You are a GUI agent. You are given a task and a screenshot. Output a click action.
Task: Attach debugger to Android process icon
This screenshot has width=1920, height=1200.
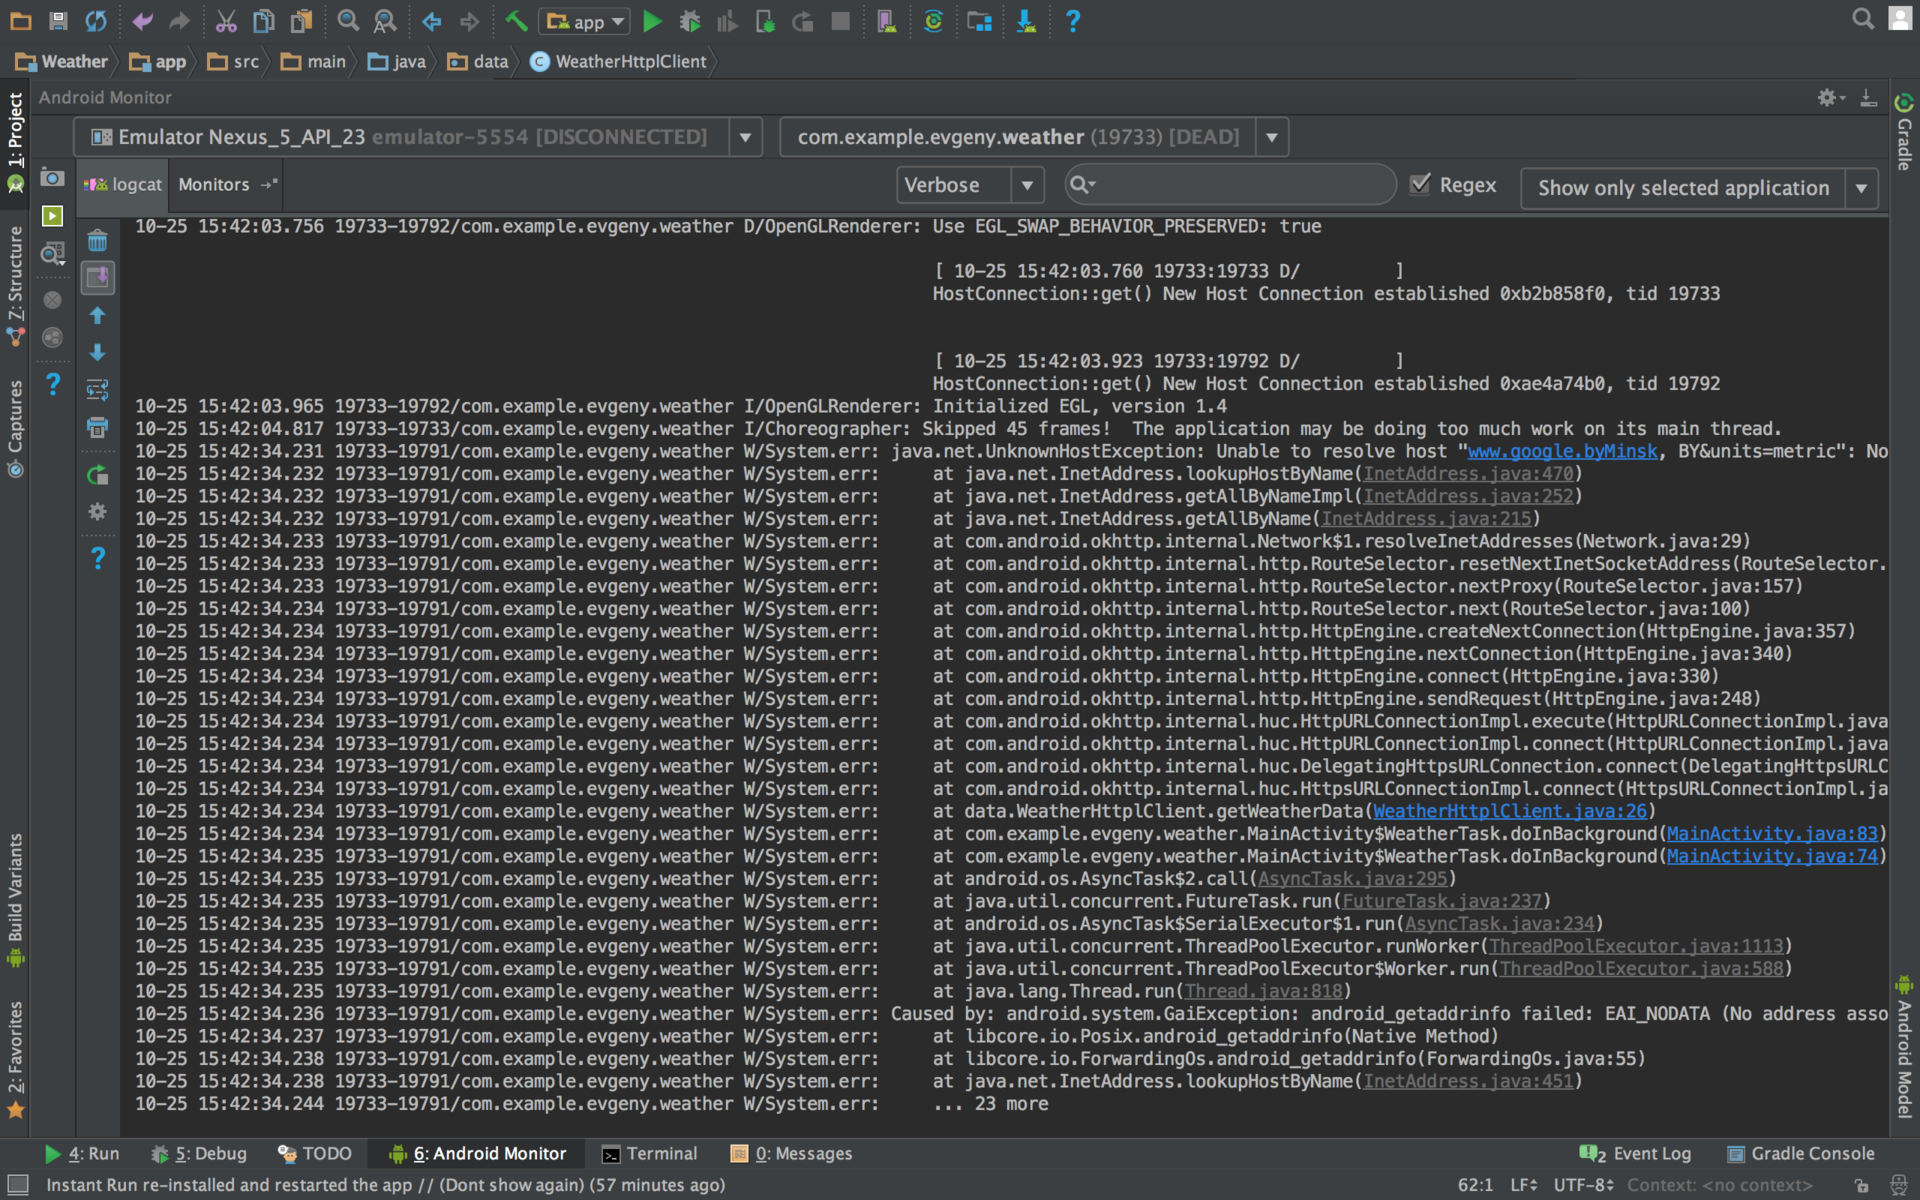(765, 21)
